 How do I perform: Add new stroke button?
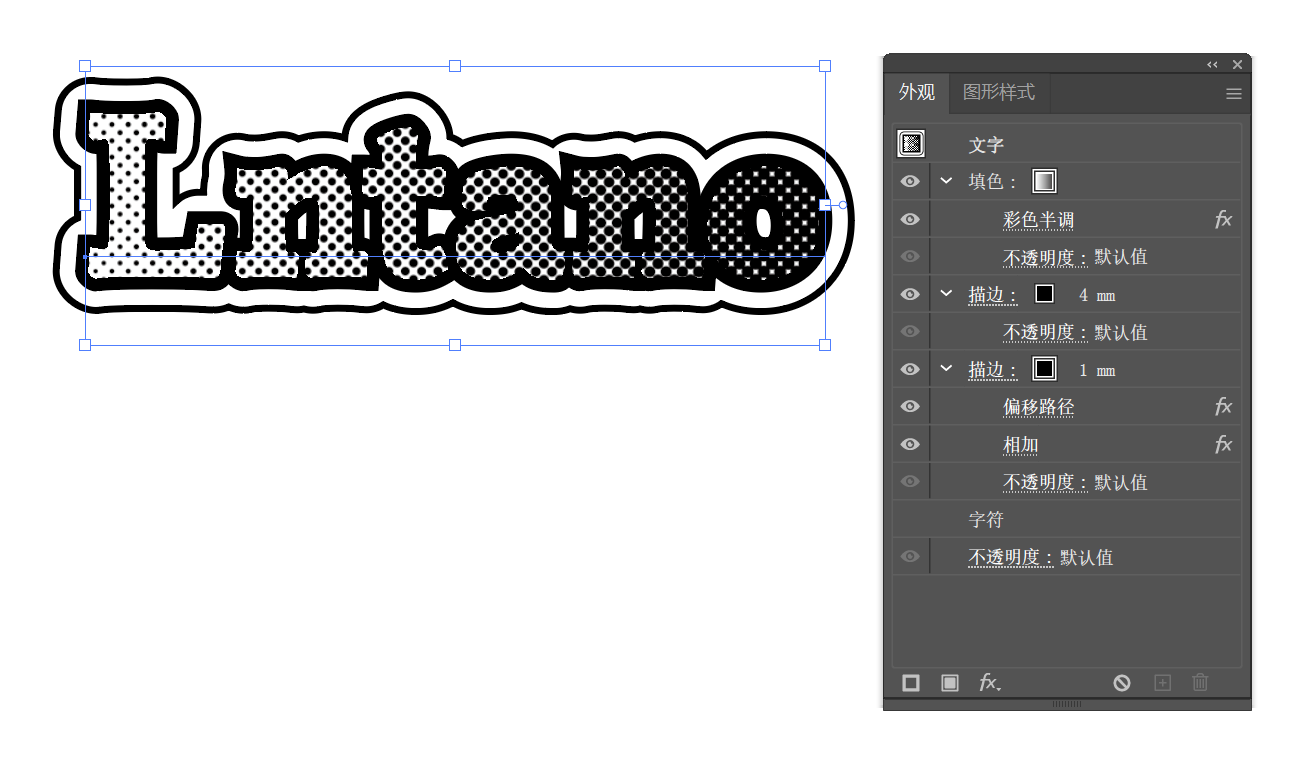pos(911,683)
